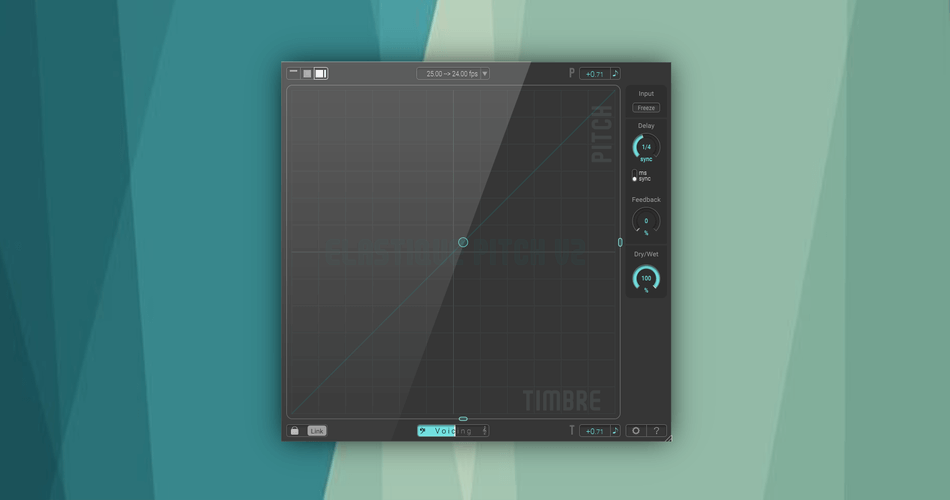Viewport: 950px width, 500px height.
Task: Click the Delay knob set to 1/4
Action: click(x=646, y=147)
